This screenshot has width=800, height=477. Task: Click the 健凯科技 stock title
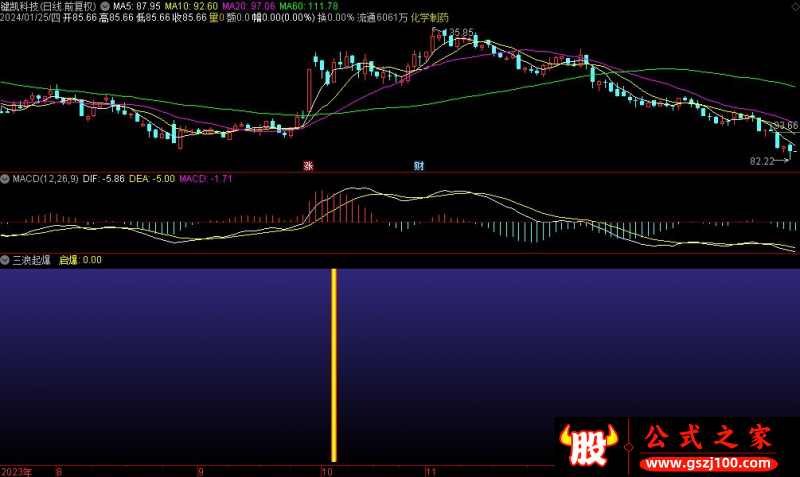[x=20, y=5]
